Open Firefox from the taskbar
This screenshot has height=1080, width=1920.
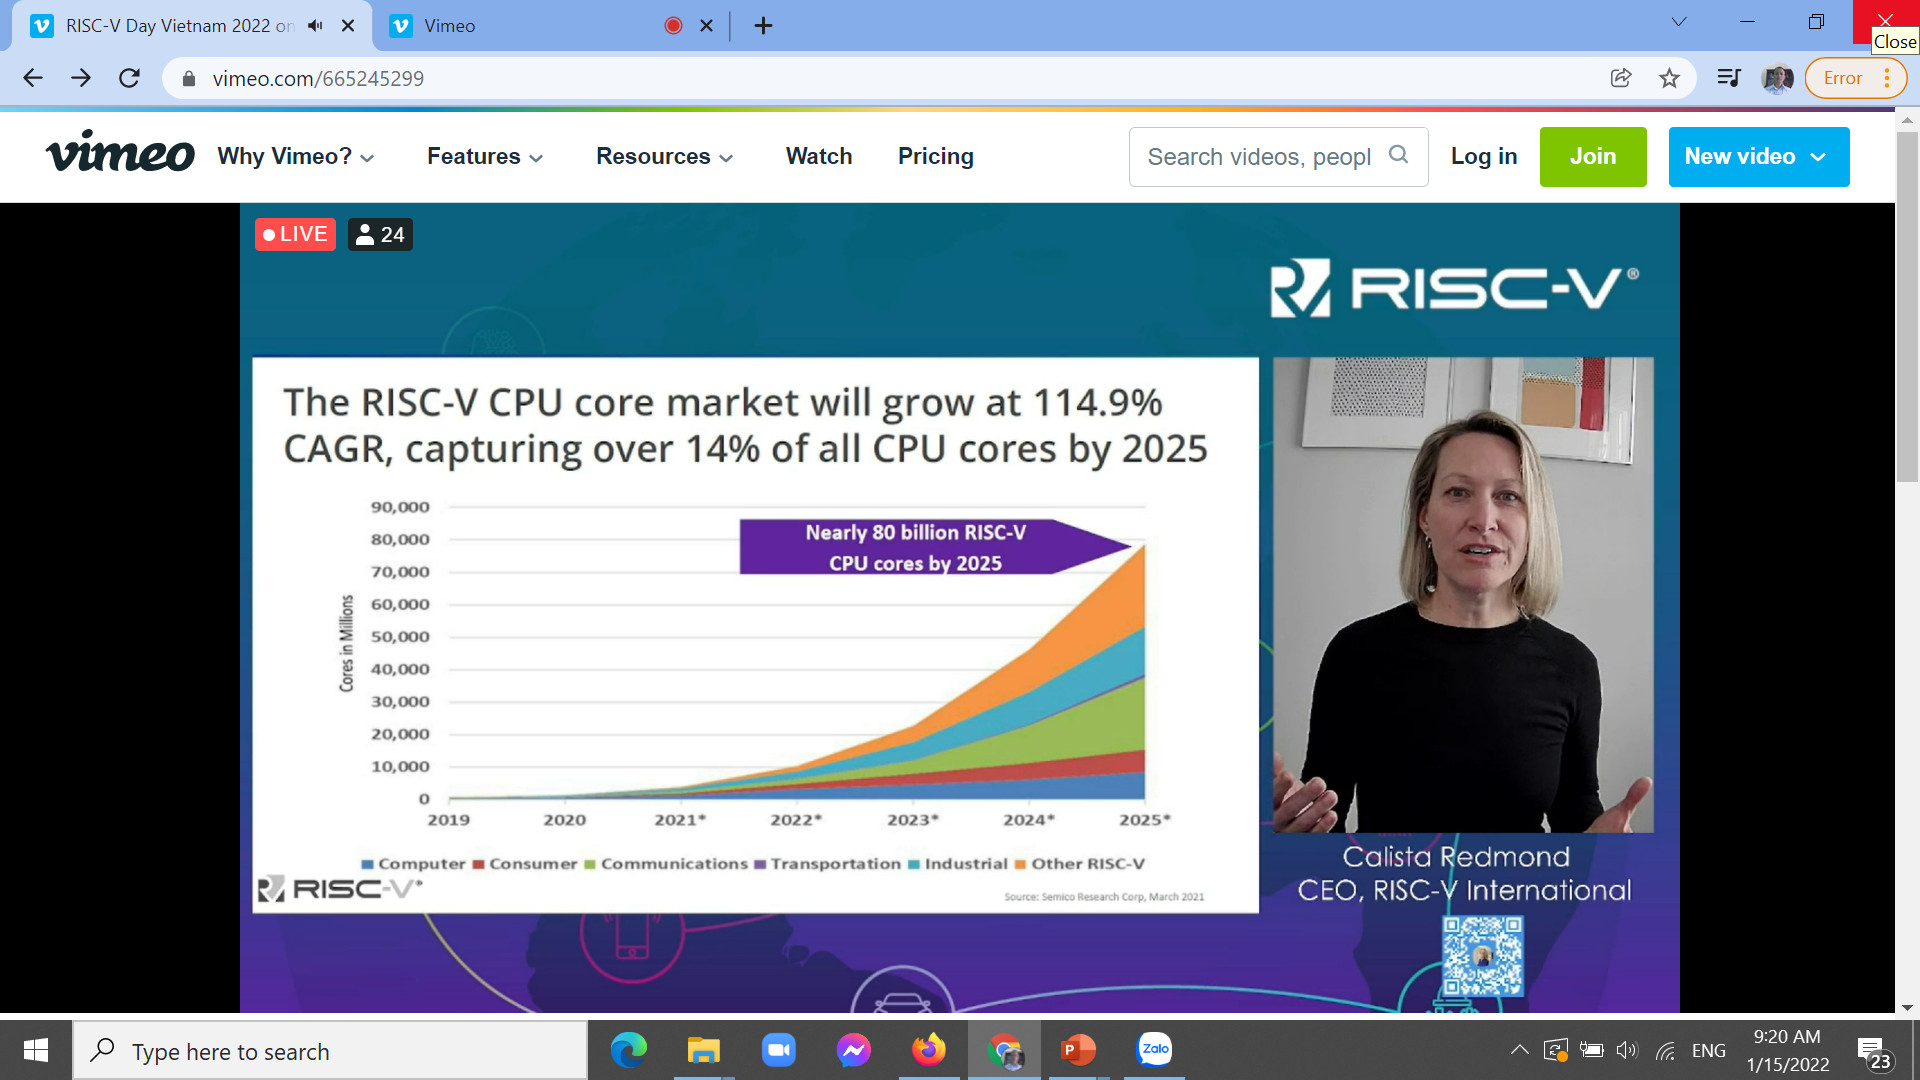[x=929, y=1050]
